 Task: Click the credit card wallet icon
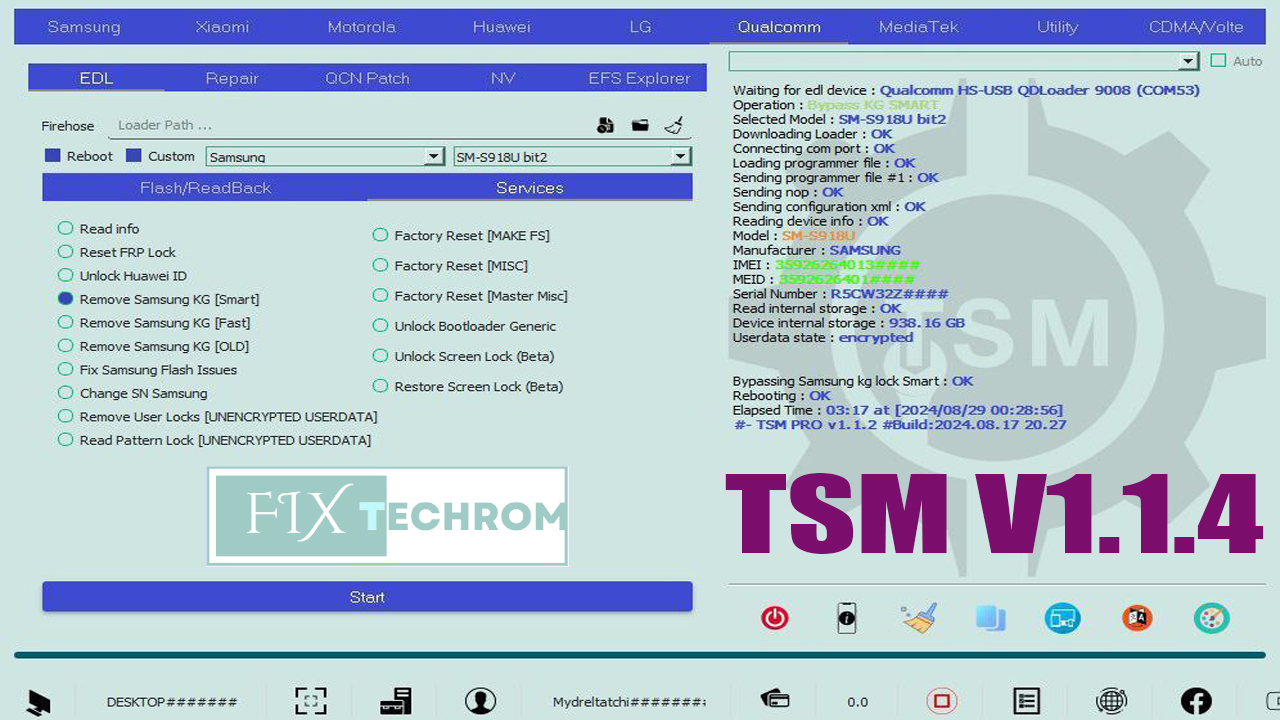[775, 700]
